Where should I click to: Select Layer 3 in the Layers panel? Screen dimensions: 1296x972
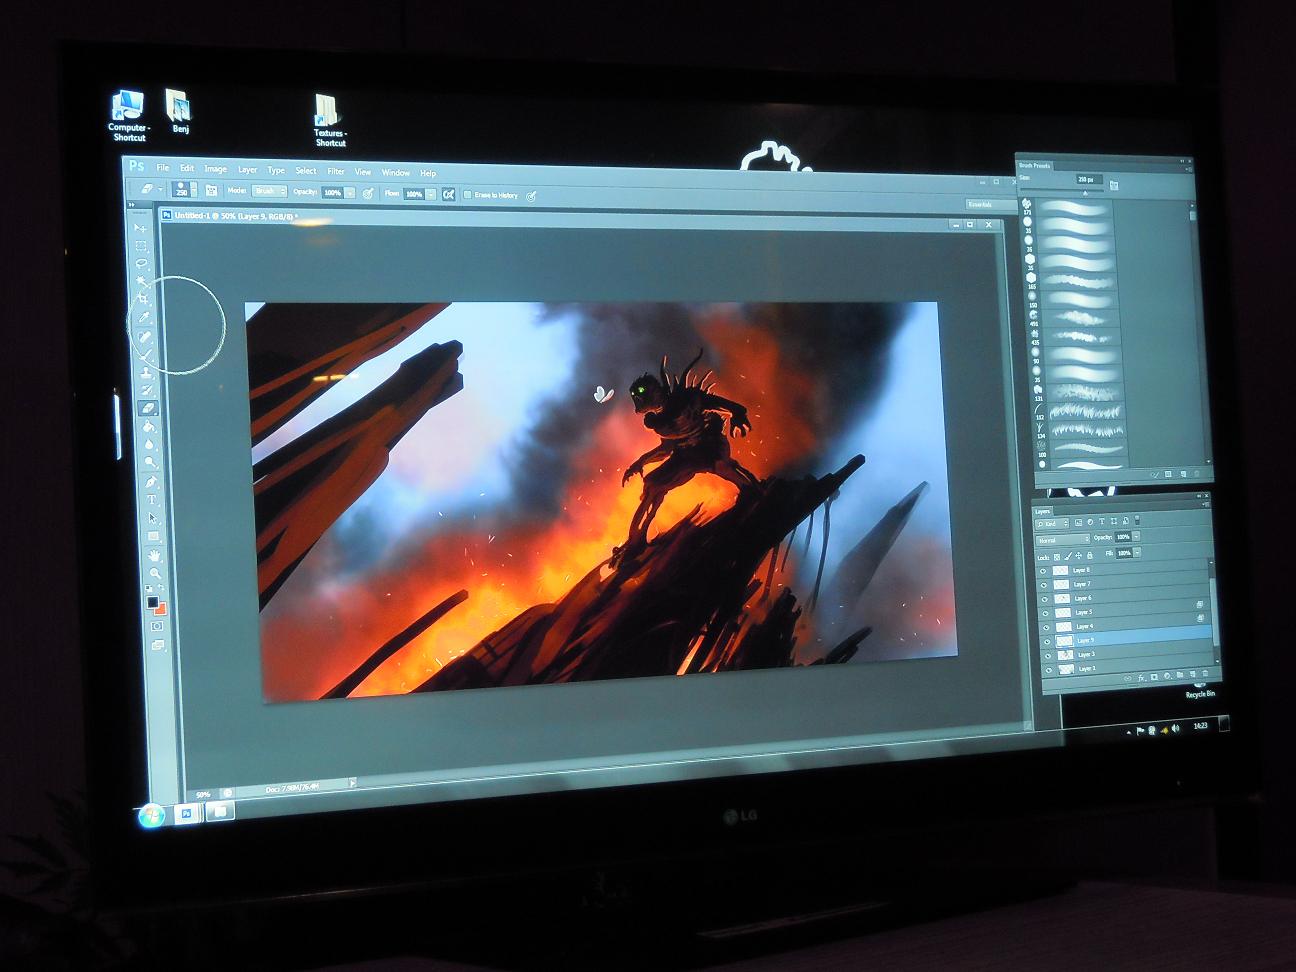coord(1086,655)
